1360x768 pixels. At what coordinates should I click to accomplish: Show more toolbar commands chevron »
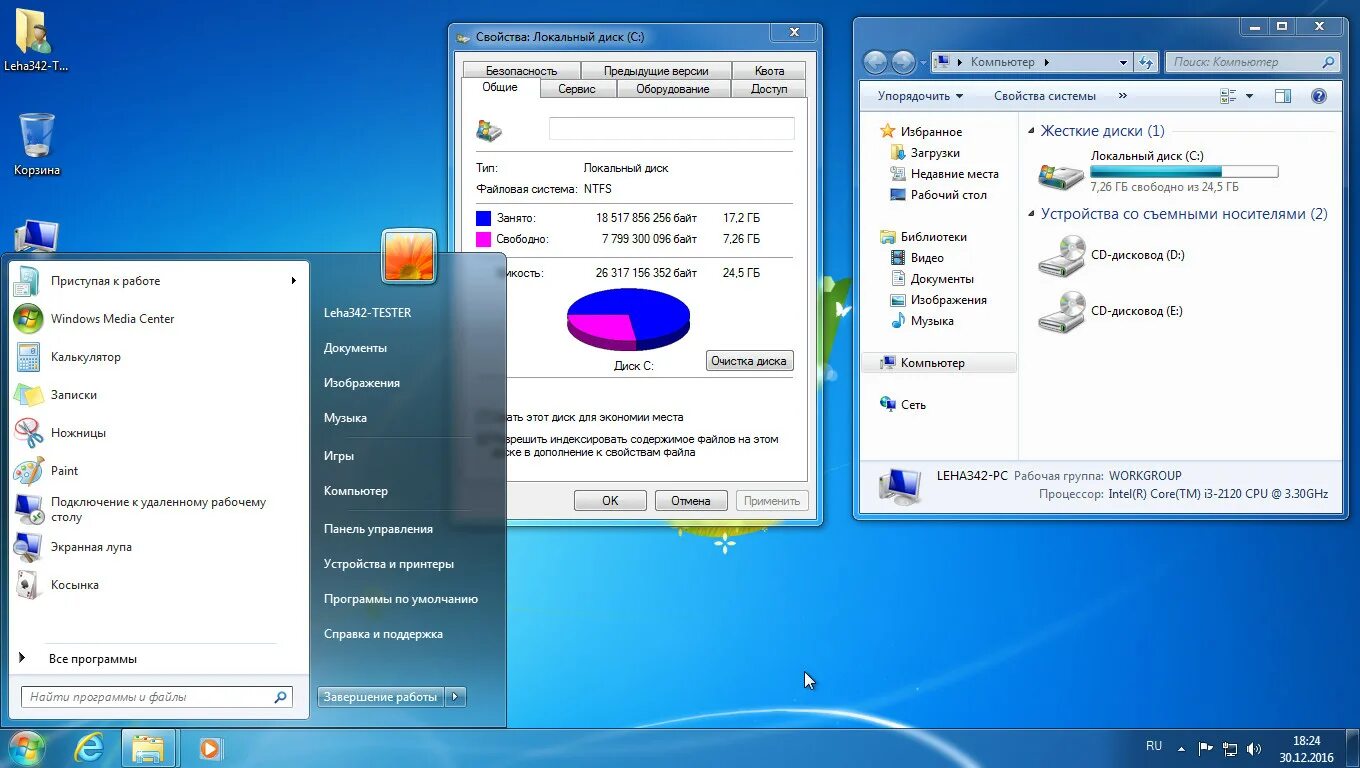(1122, 96)
